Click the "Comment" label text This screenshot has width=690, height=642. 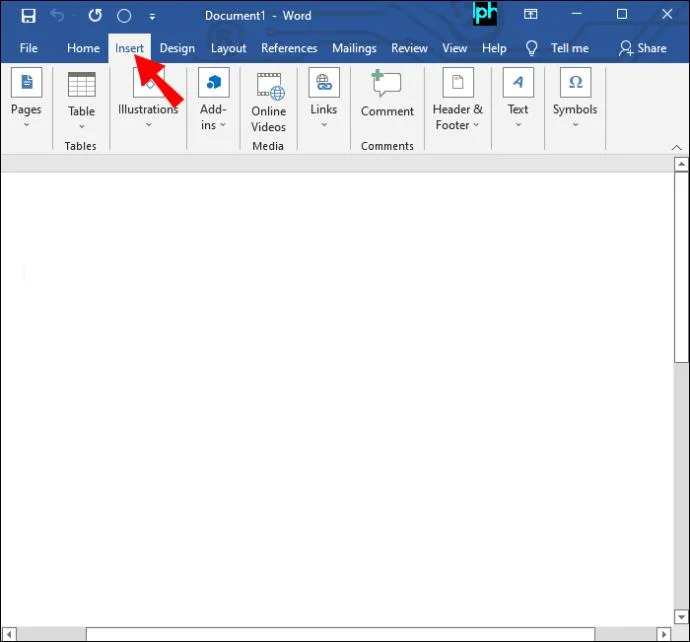coord(387,111)
